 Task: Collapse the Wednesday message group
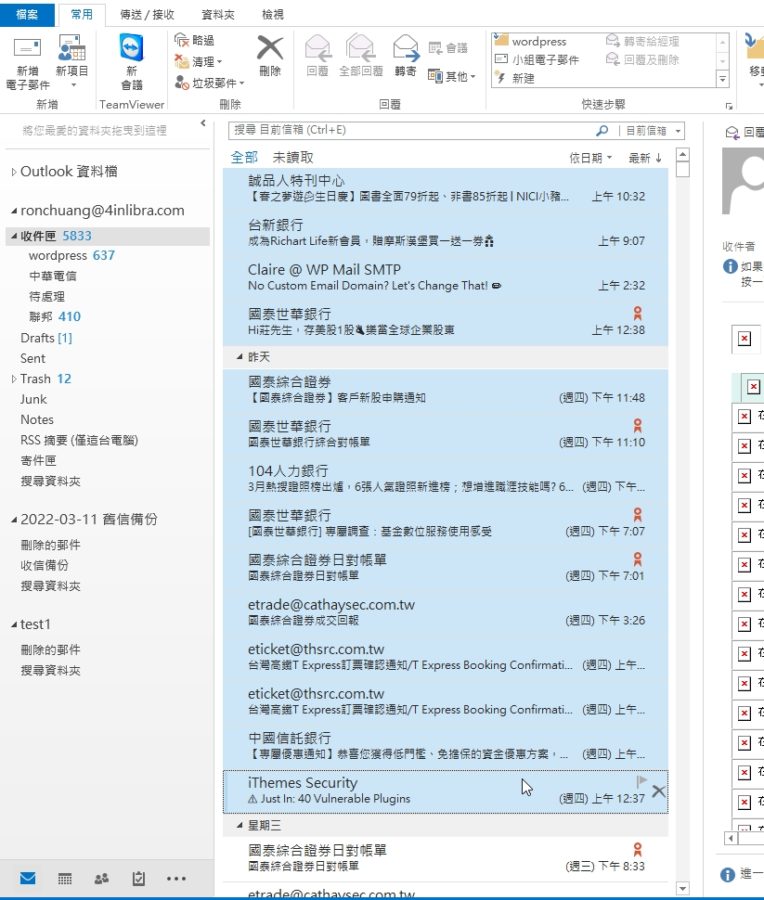239,825
